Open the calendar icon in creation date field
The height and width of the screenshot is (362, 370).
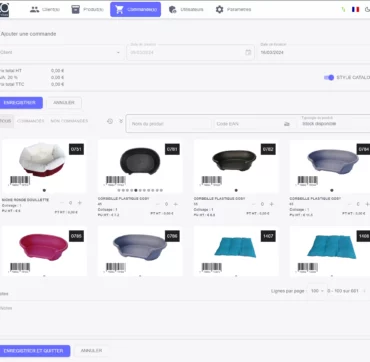pyautogui.click(x=248, y=52)
